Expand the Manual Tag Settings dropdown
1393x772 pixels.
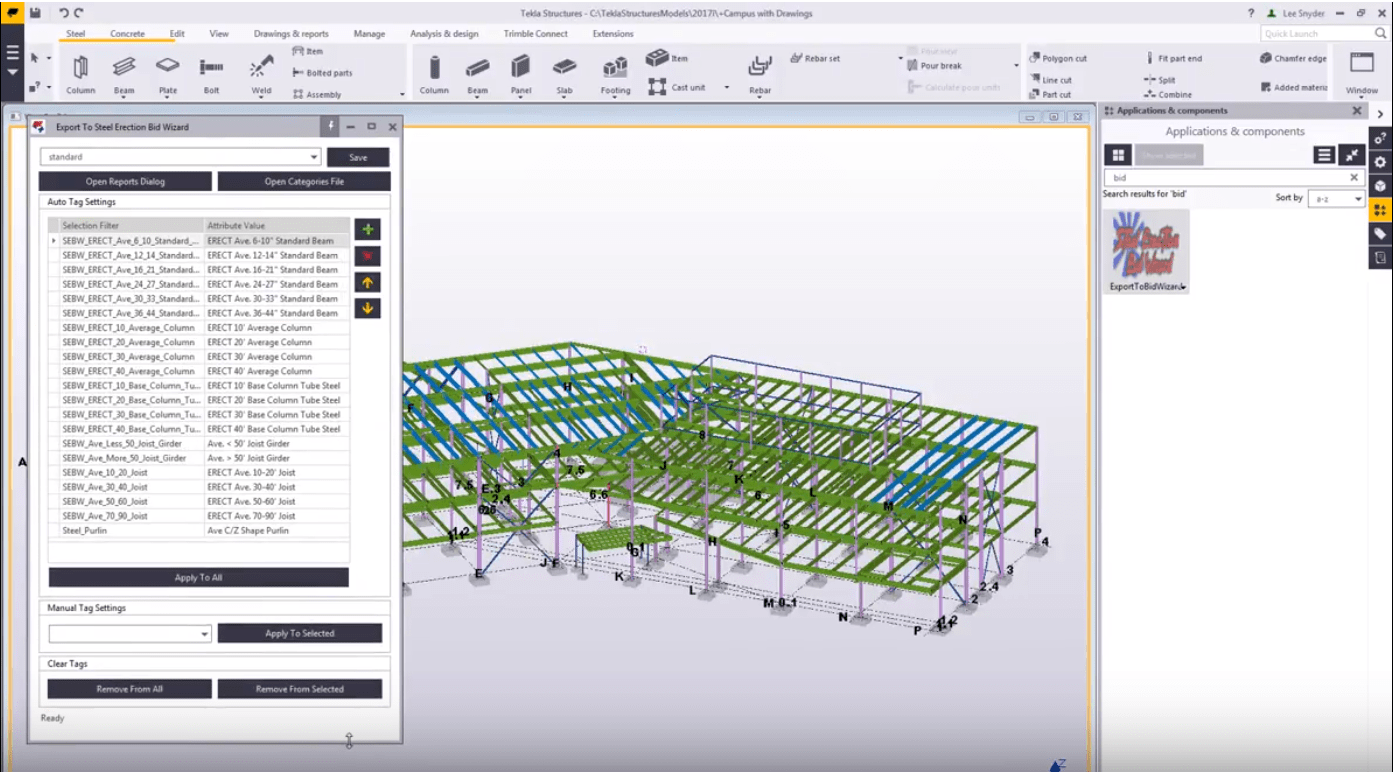205,634
